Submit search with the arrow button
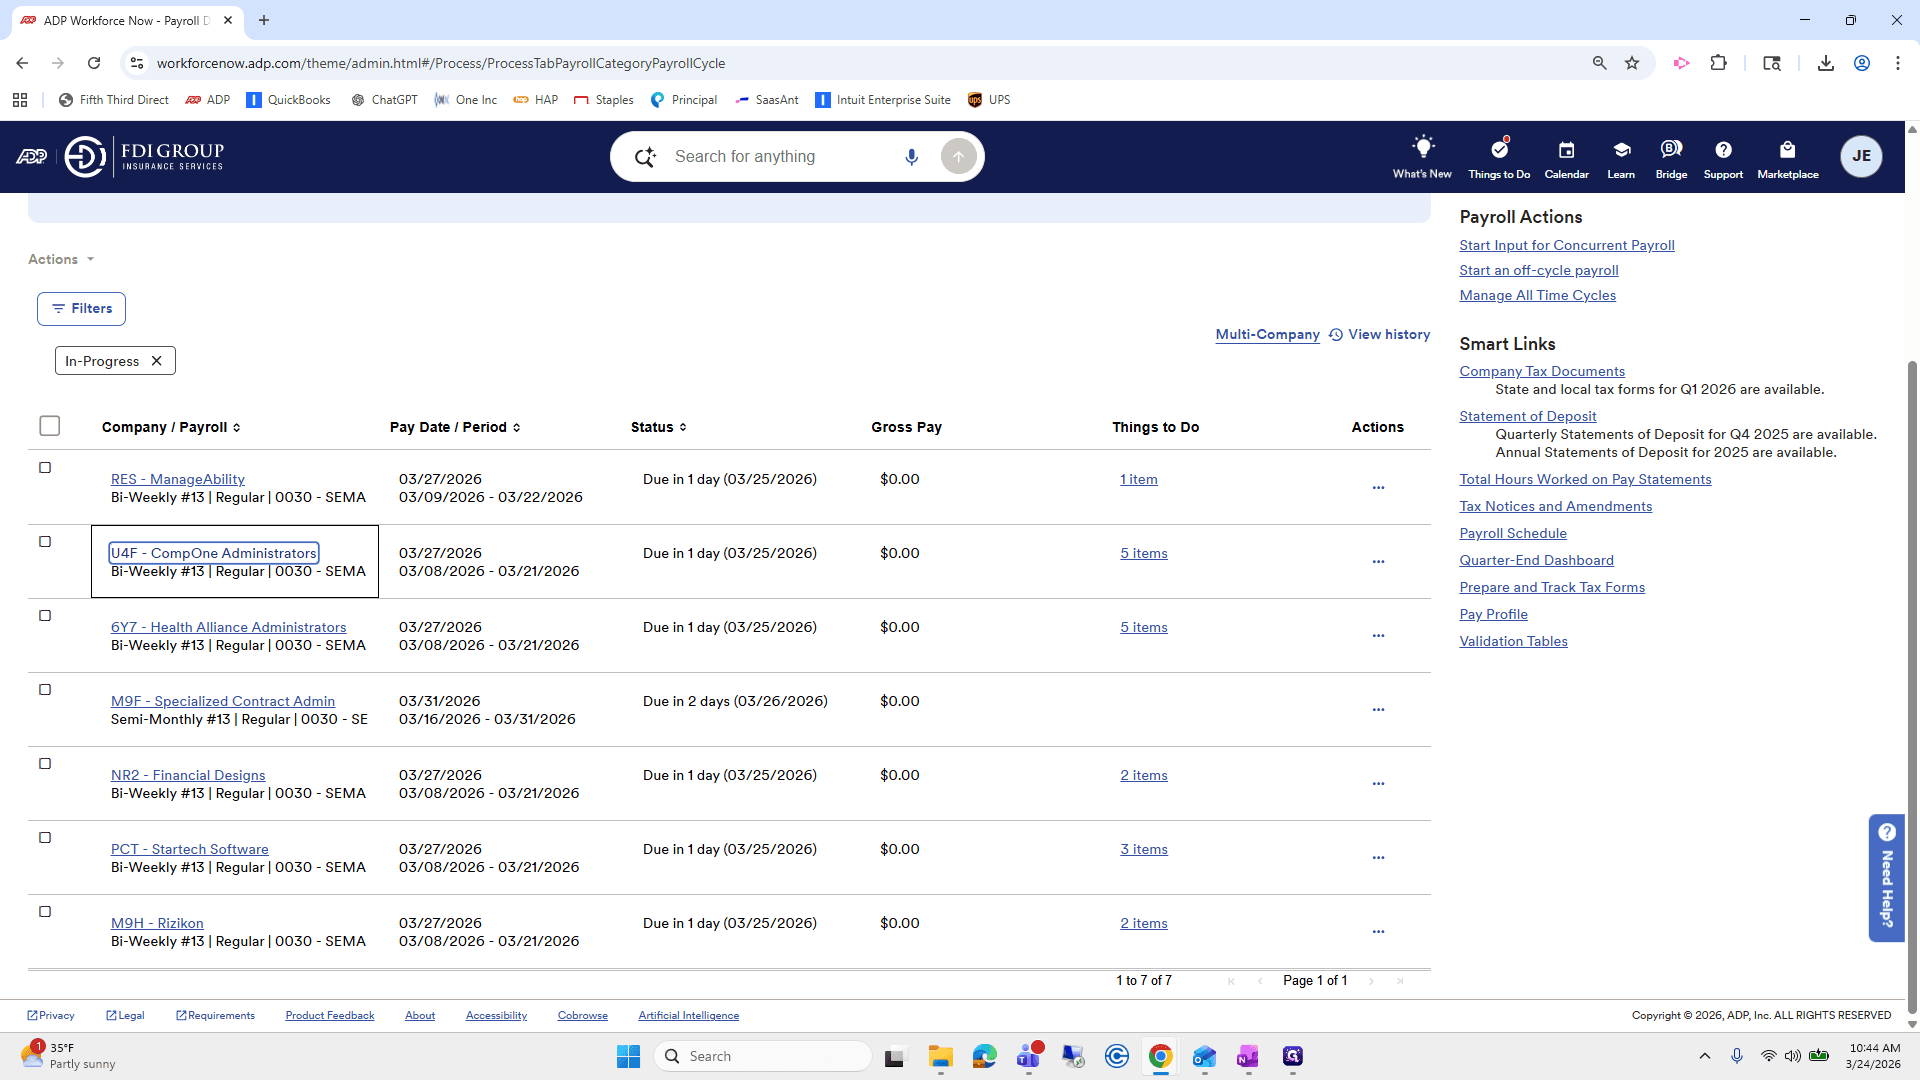Screen dimensions: 1920x1080 958,157
